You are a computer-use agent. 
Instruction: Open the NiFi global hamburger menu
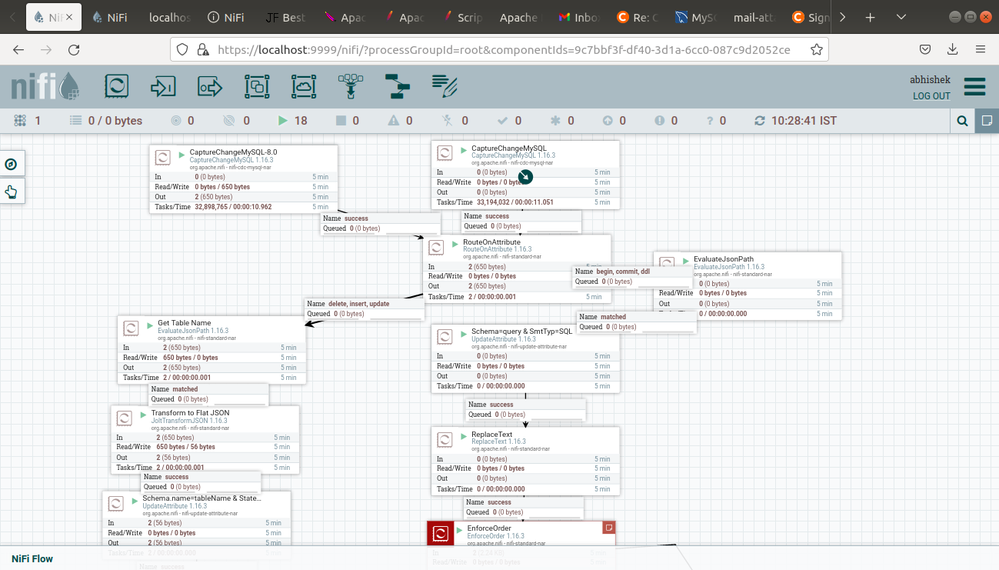coord(975,87)
